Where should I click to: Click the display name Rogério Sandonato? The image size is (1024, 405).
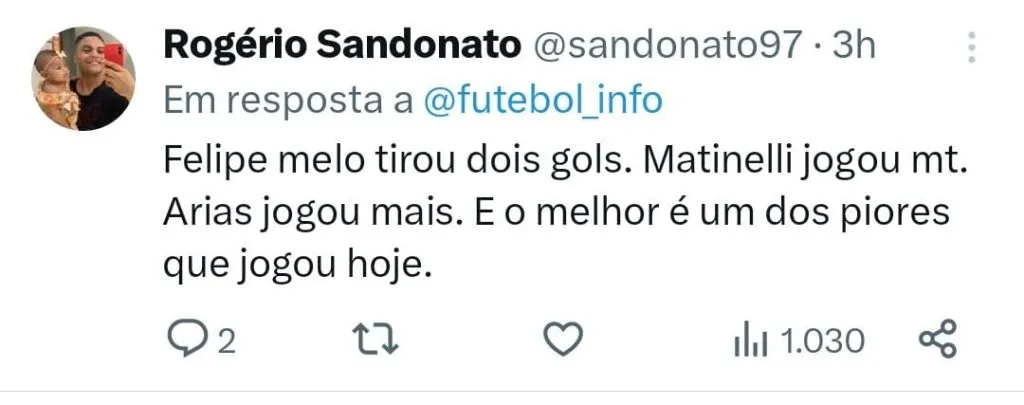(x=341, y=45)
